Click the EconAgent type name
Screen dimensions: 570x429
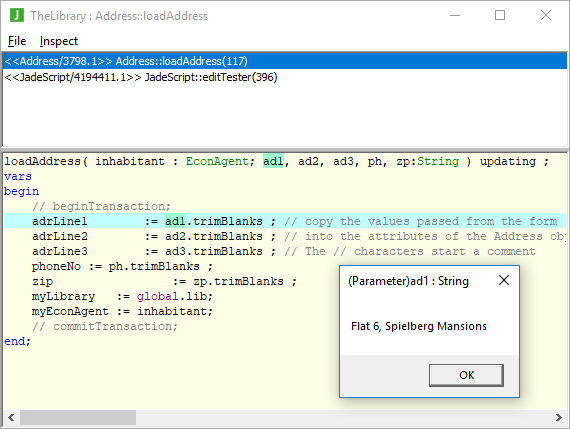pyautogui.click(x=217, y=161)
